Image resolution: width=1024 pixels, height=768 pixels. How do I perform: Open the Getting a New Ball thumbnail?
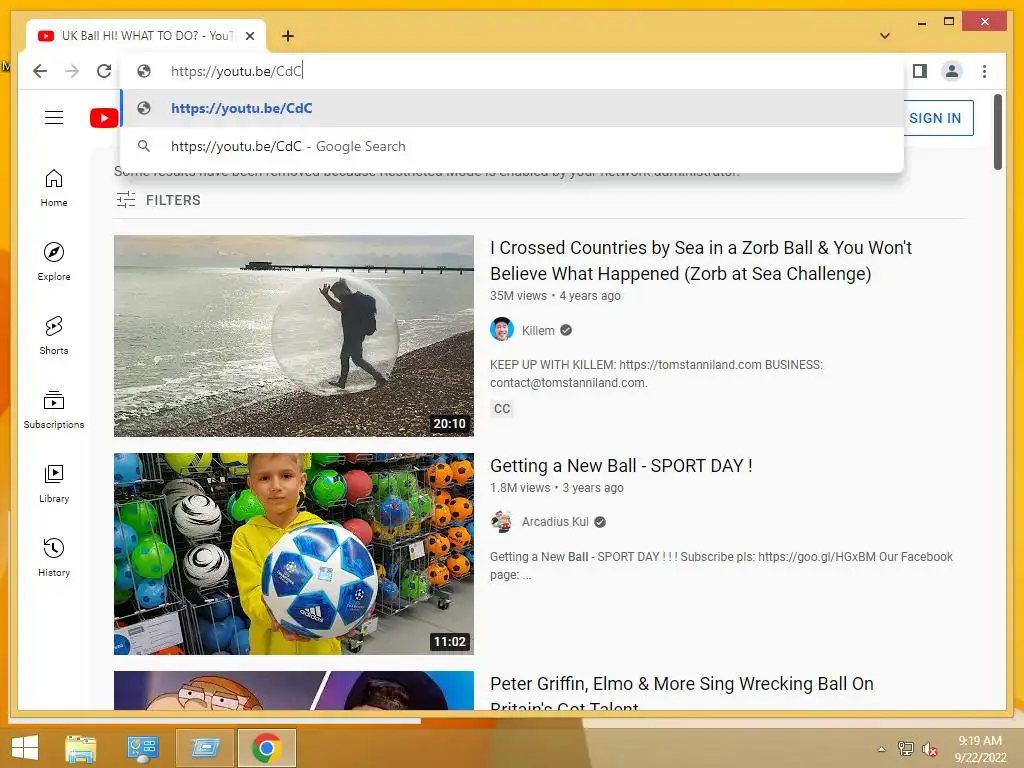tap(294, 554)
